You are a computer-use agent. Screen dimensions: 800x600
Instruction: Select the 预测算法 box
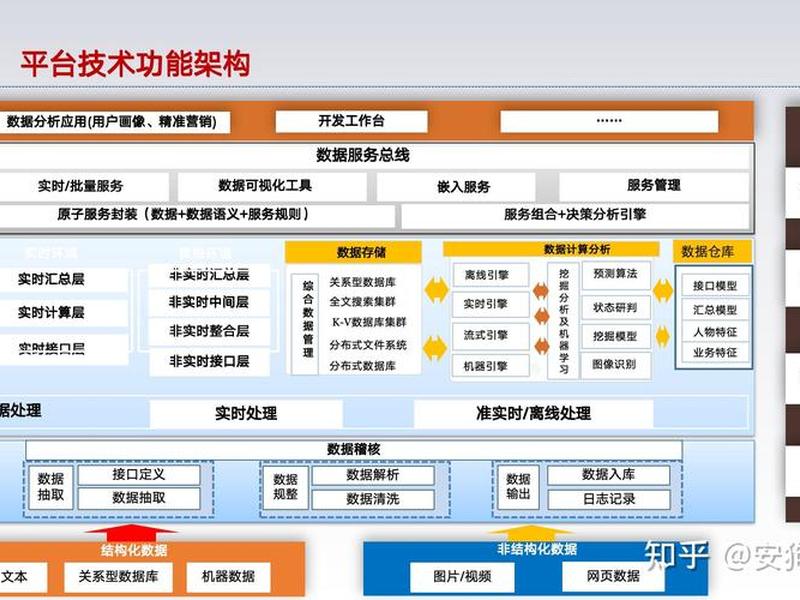(615, 275)
